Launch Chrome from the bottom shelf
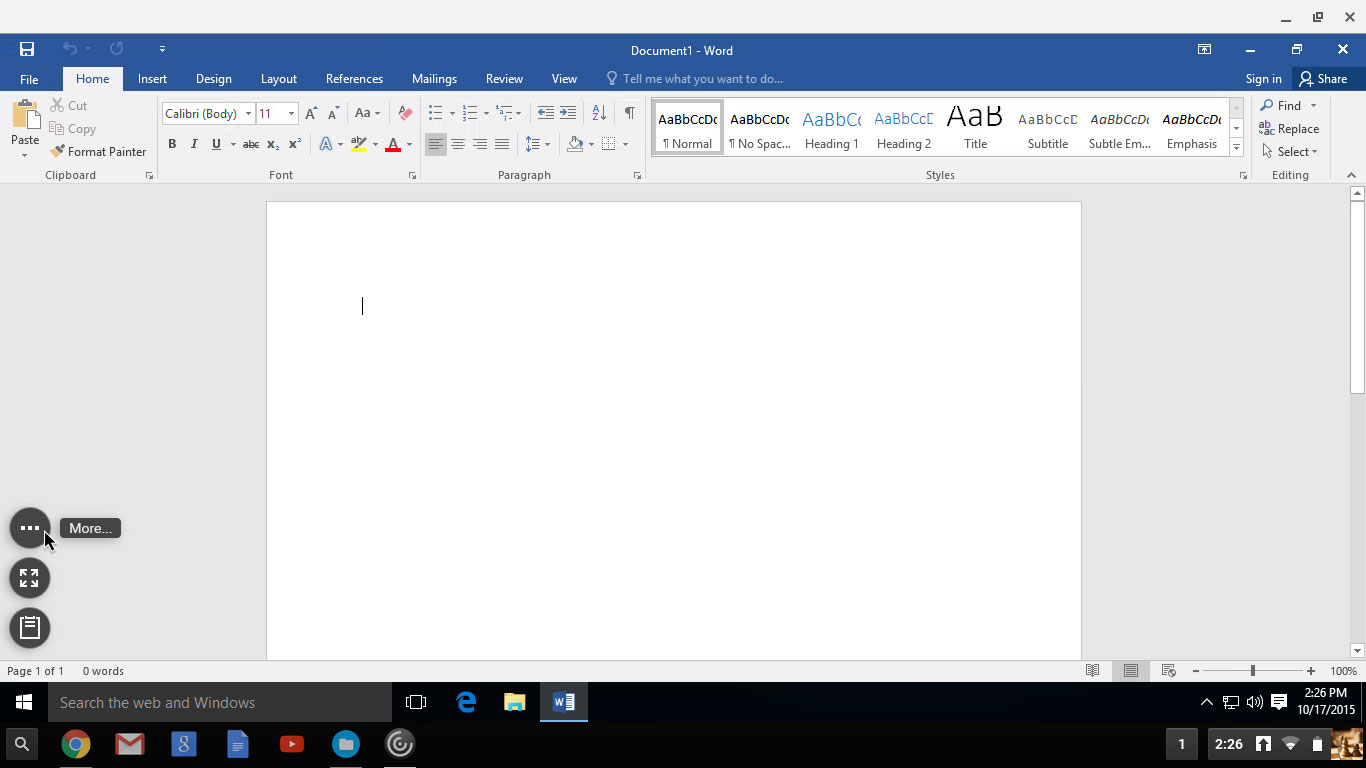1366x768 pixels. [x=76, y=744]
